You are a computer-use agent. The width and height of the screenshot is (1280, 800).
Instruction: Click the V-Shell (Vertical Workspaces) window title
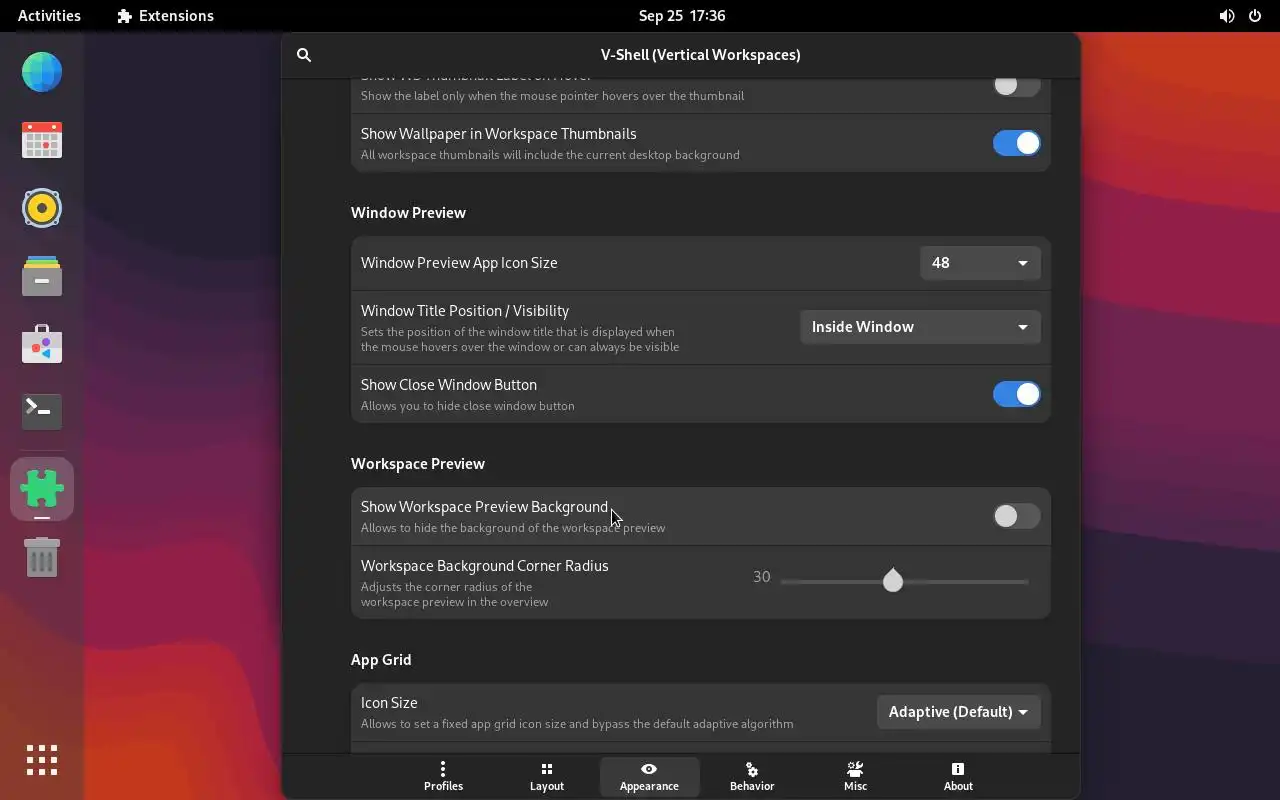700,55
